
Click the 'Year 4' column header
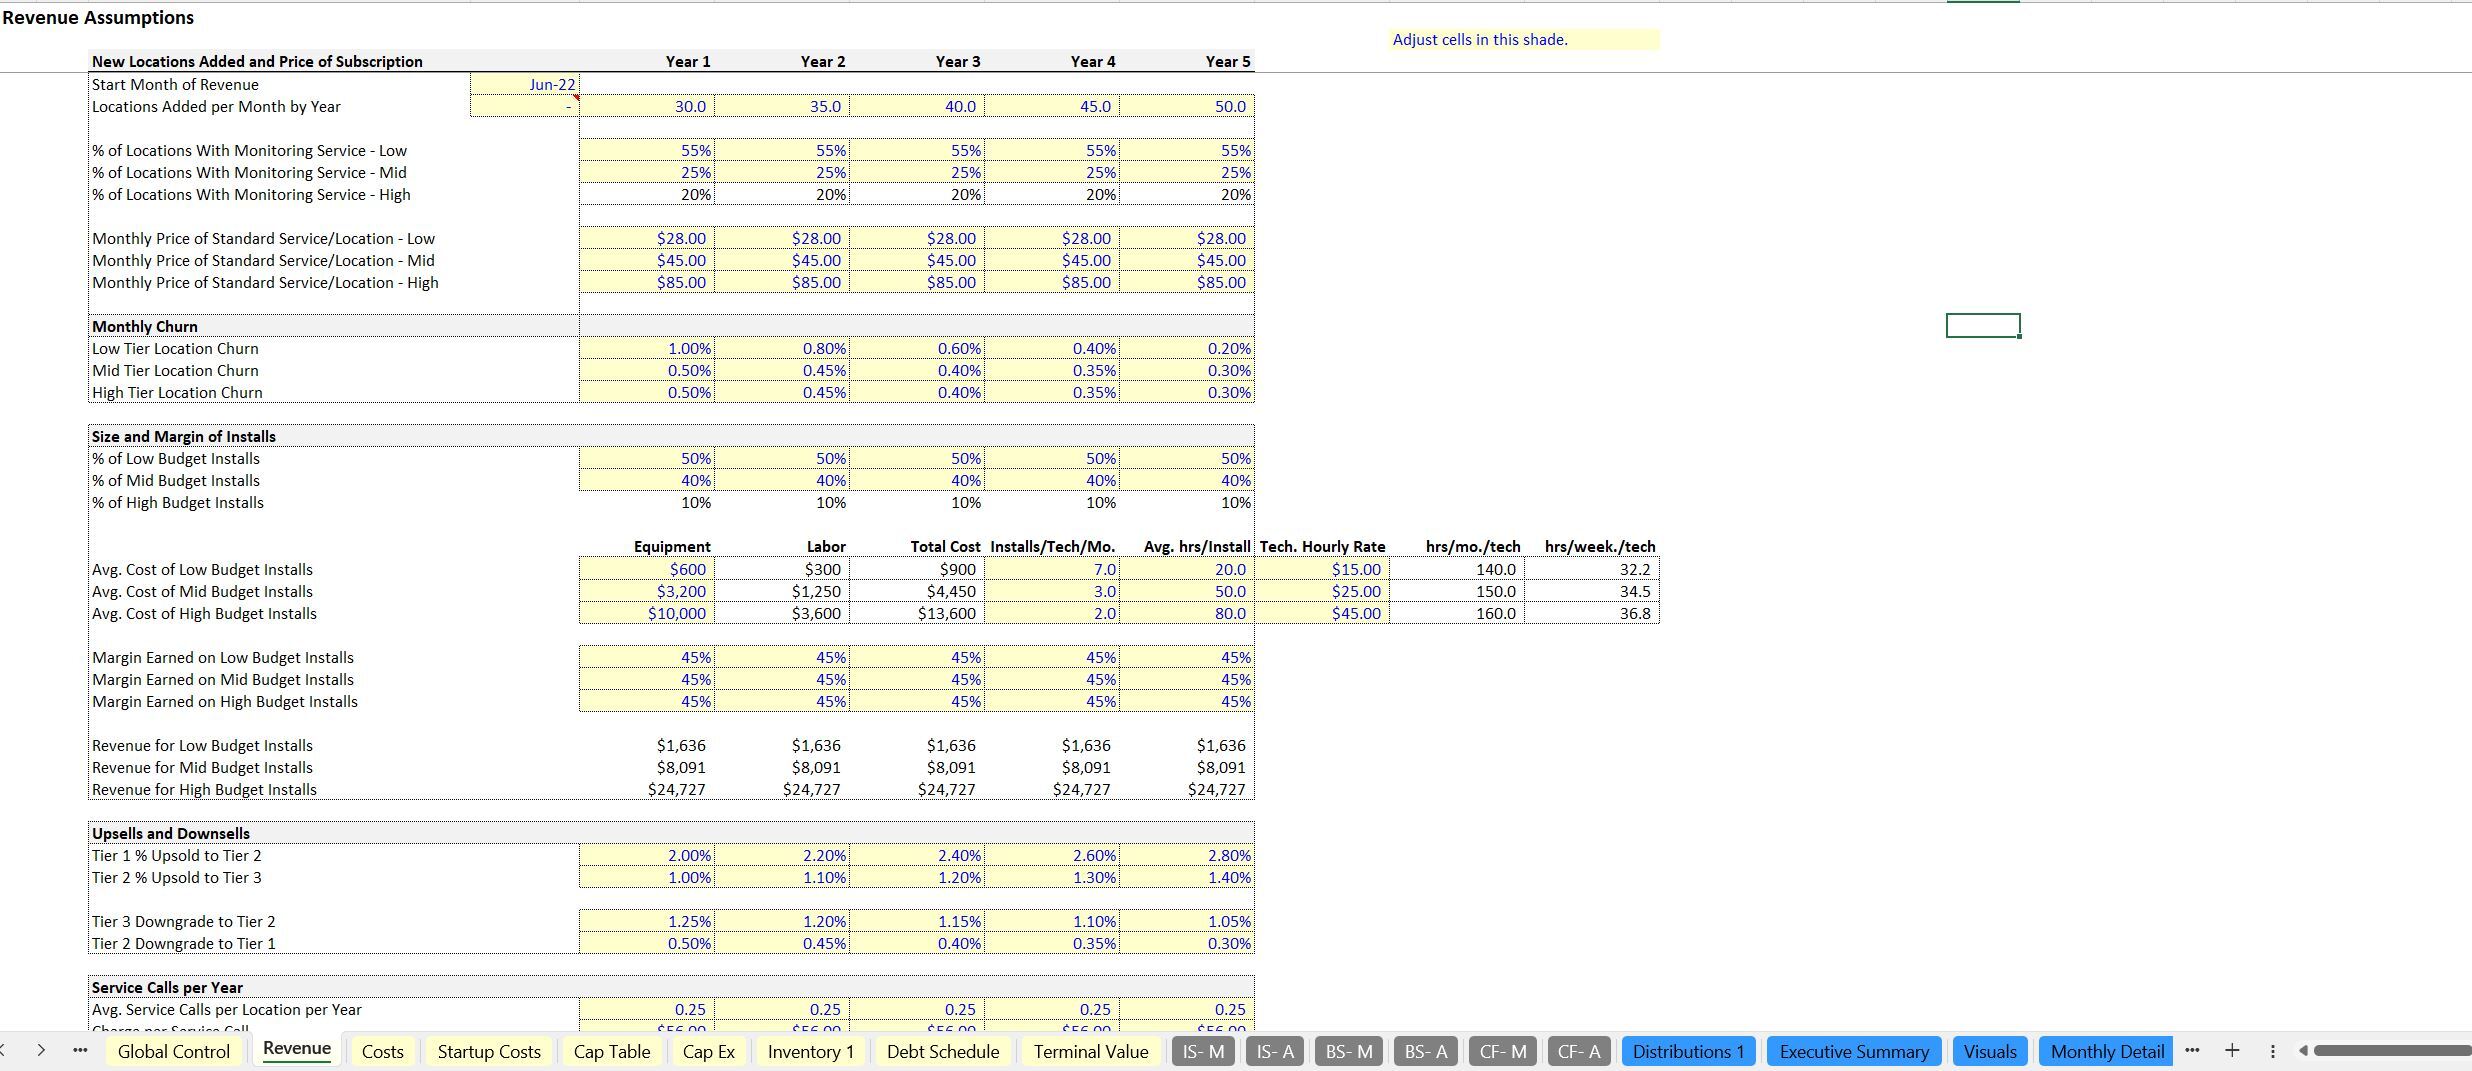(1093, 61)
